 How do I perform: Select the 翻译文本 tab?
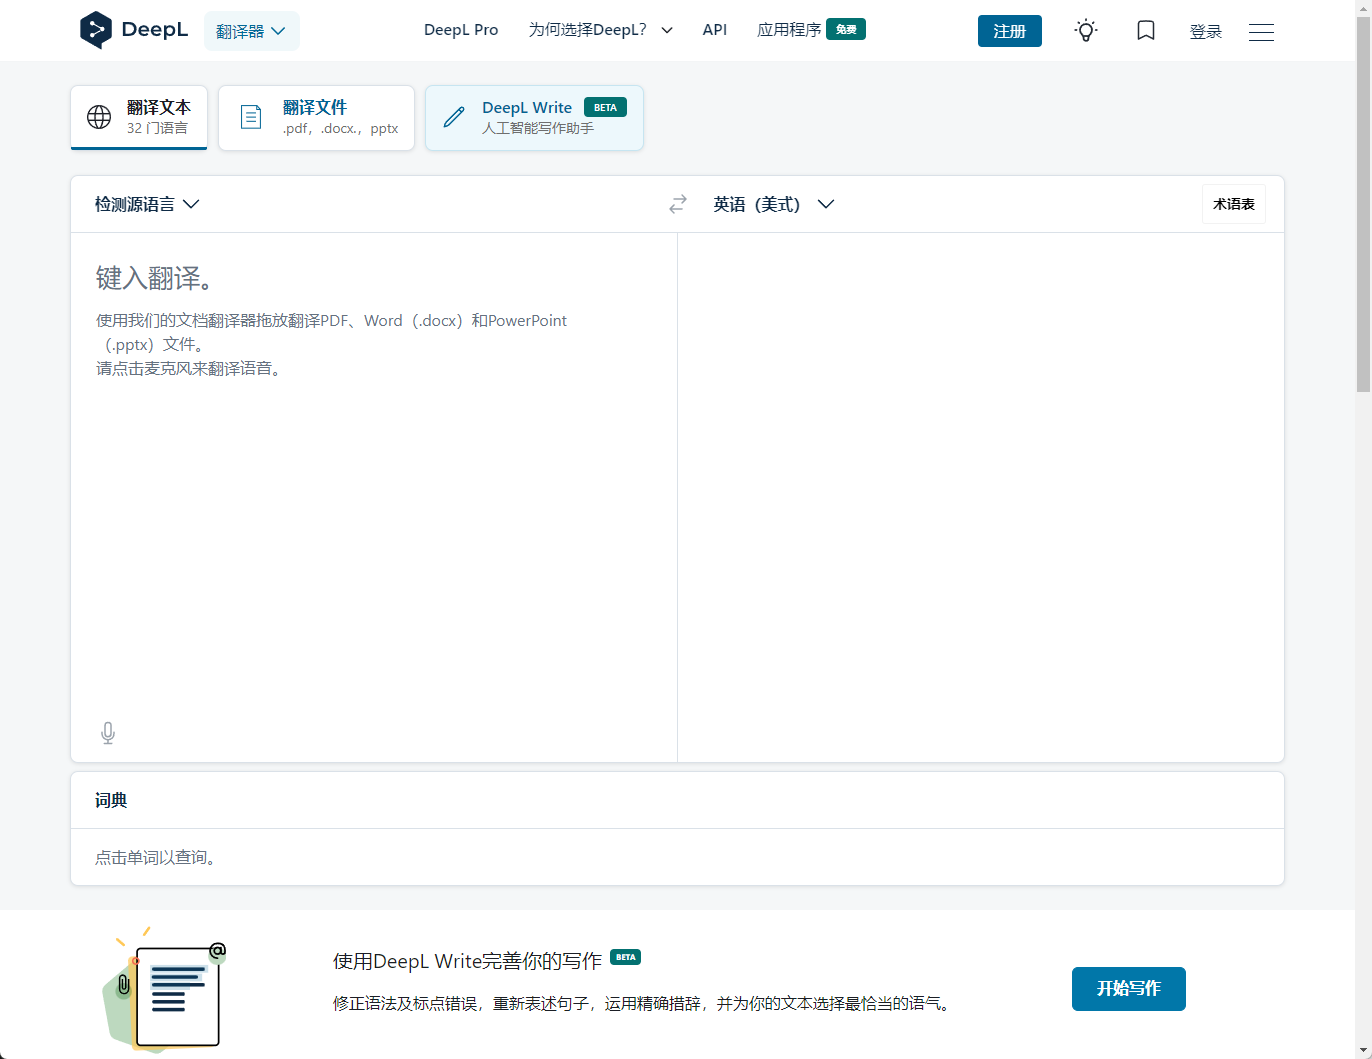tap(139, 117)
